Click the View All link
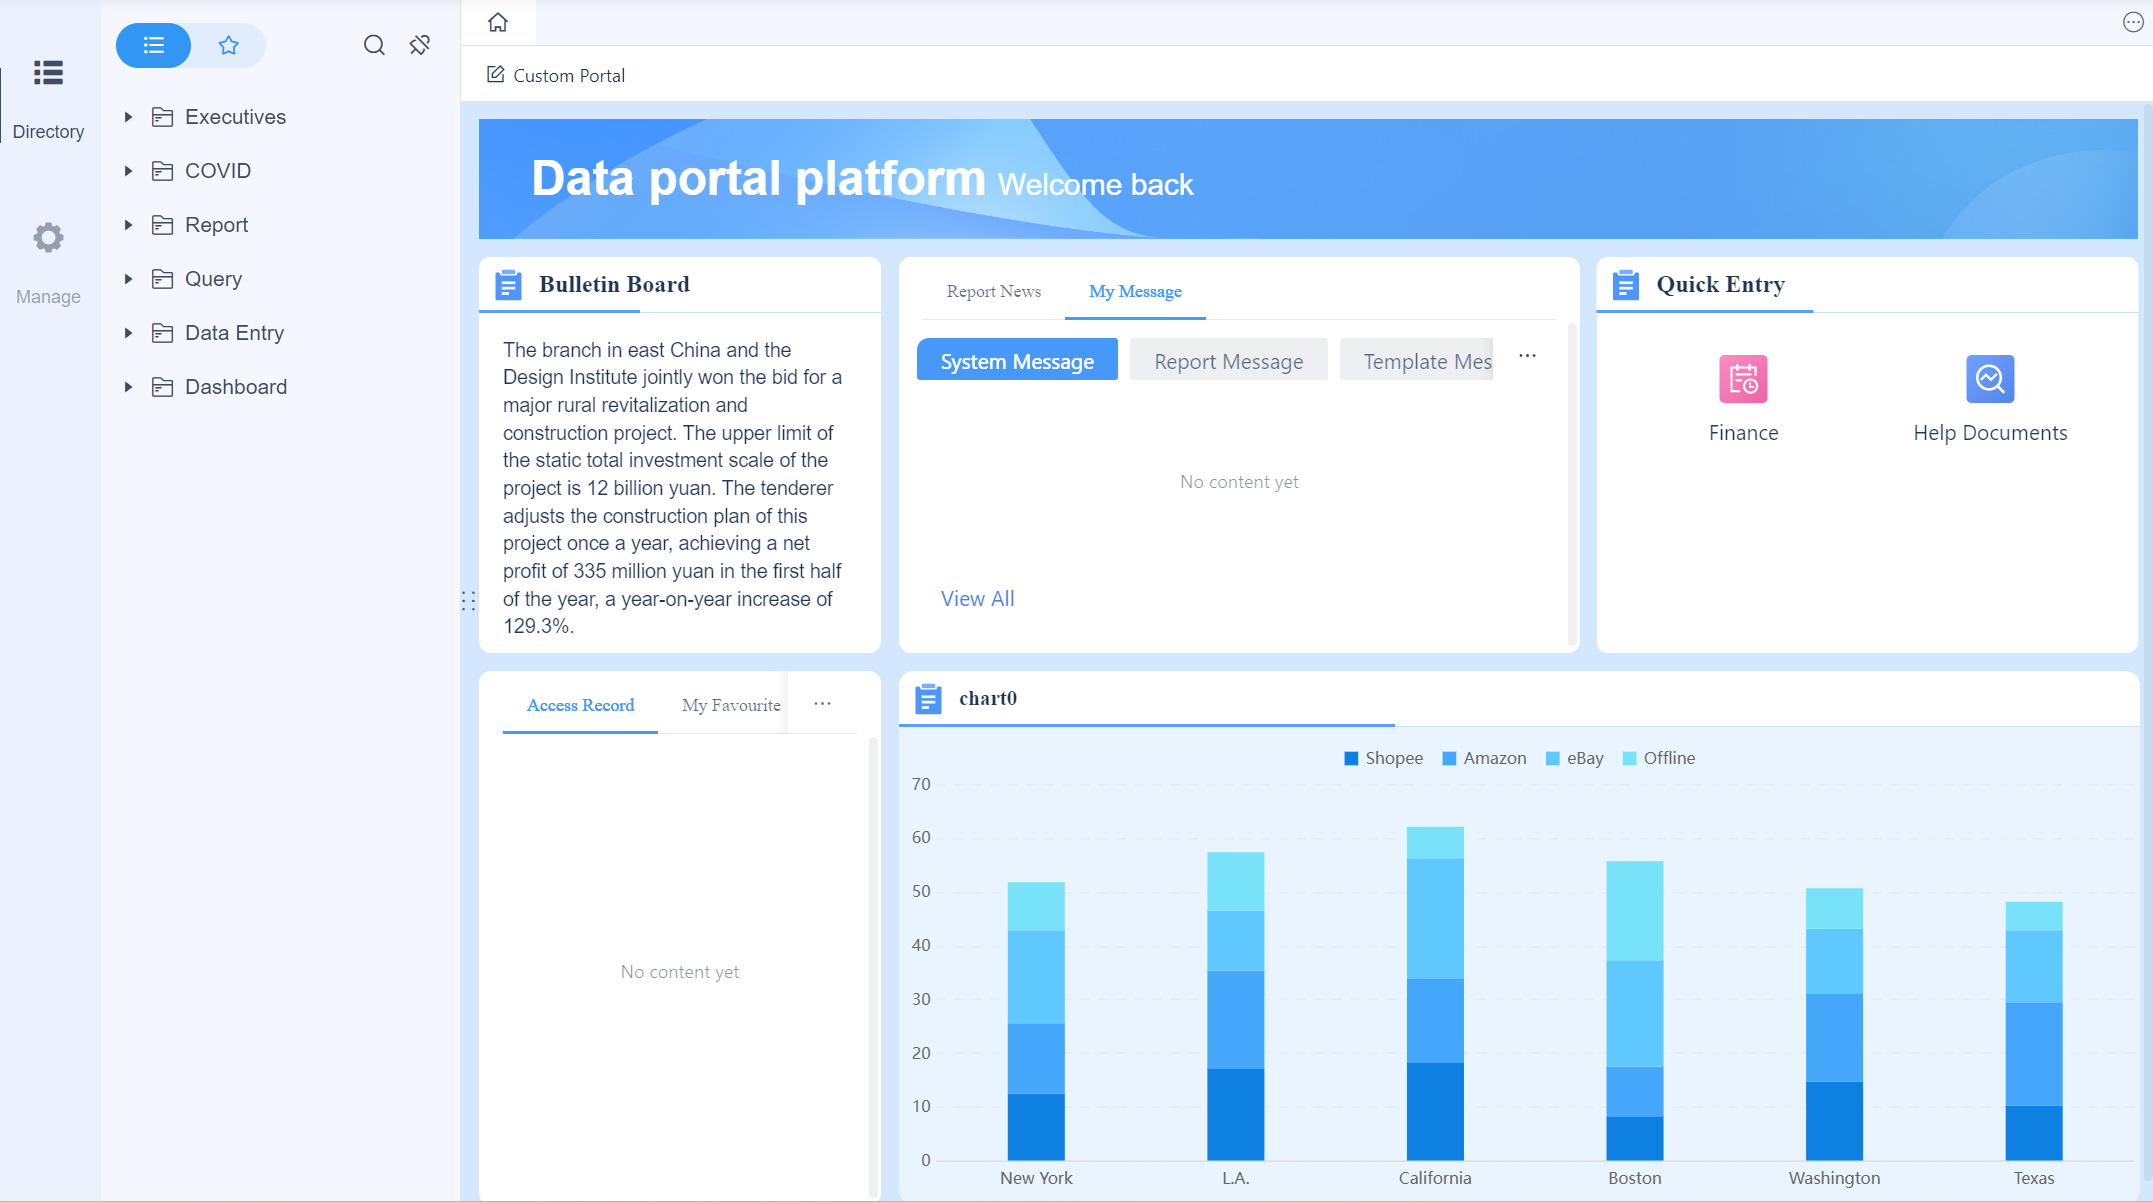The height and width of the screenshot is (1202, 2153). coord(977,598)
